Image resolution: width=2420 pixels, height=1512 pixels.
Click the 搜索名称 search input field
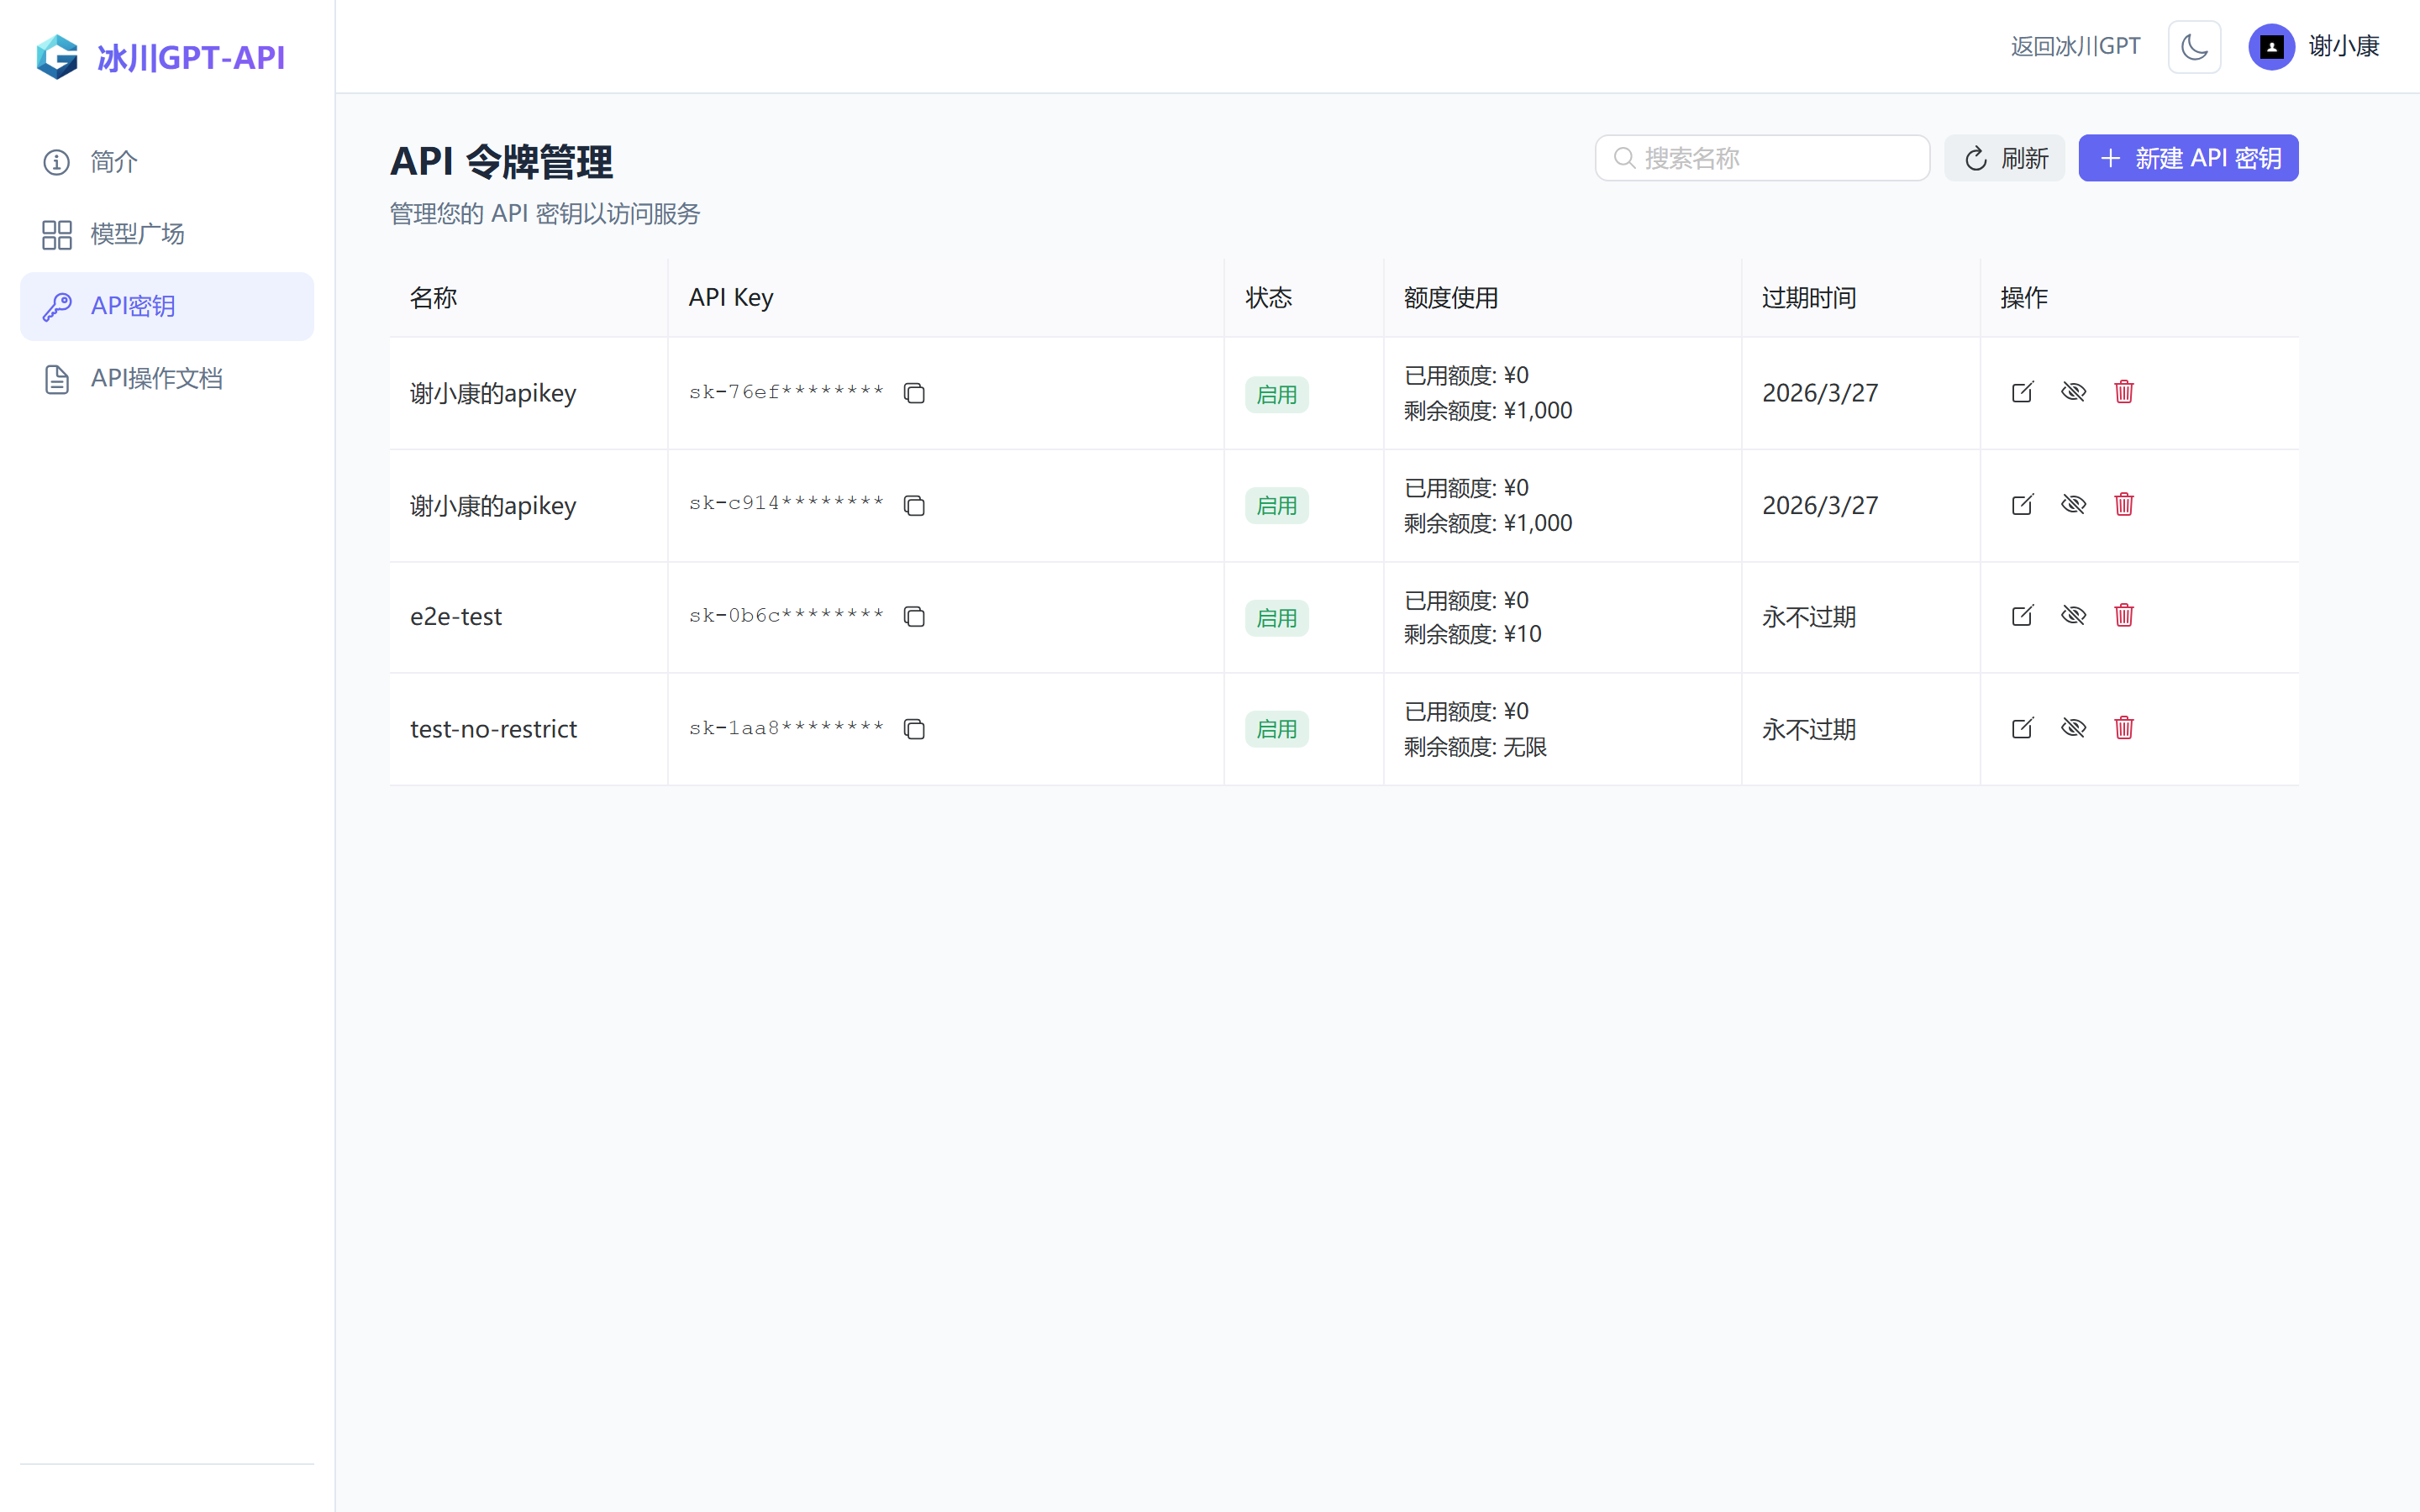[x=1762, y=157]
